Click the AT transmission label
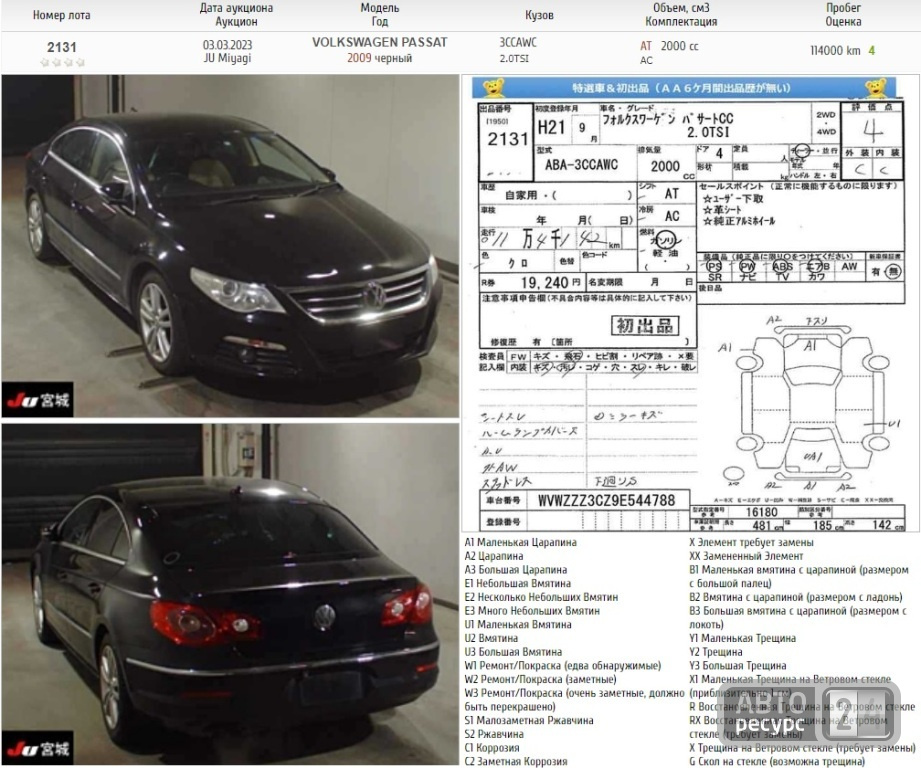This screenshot has height=768, width=921. pyautogui.click(x=646, y=46)
